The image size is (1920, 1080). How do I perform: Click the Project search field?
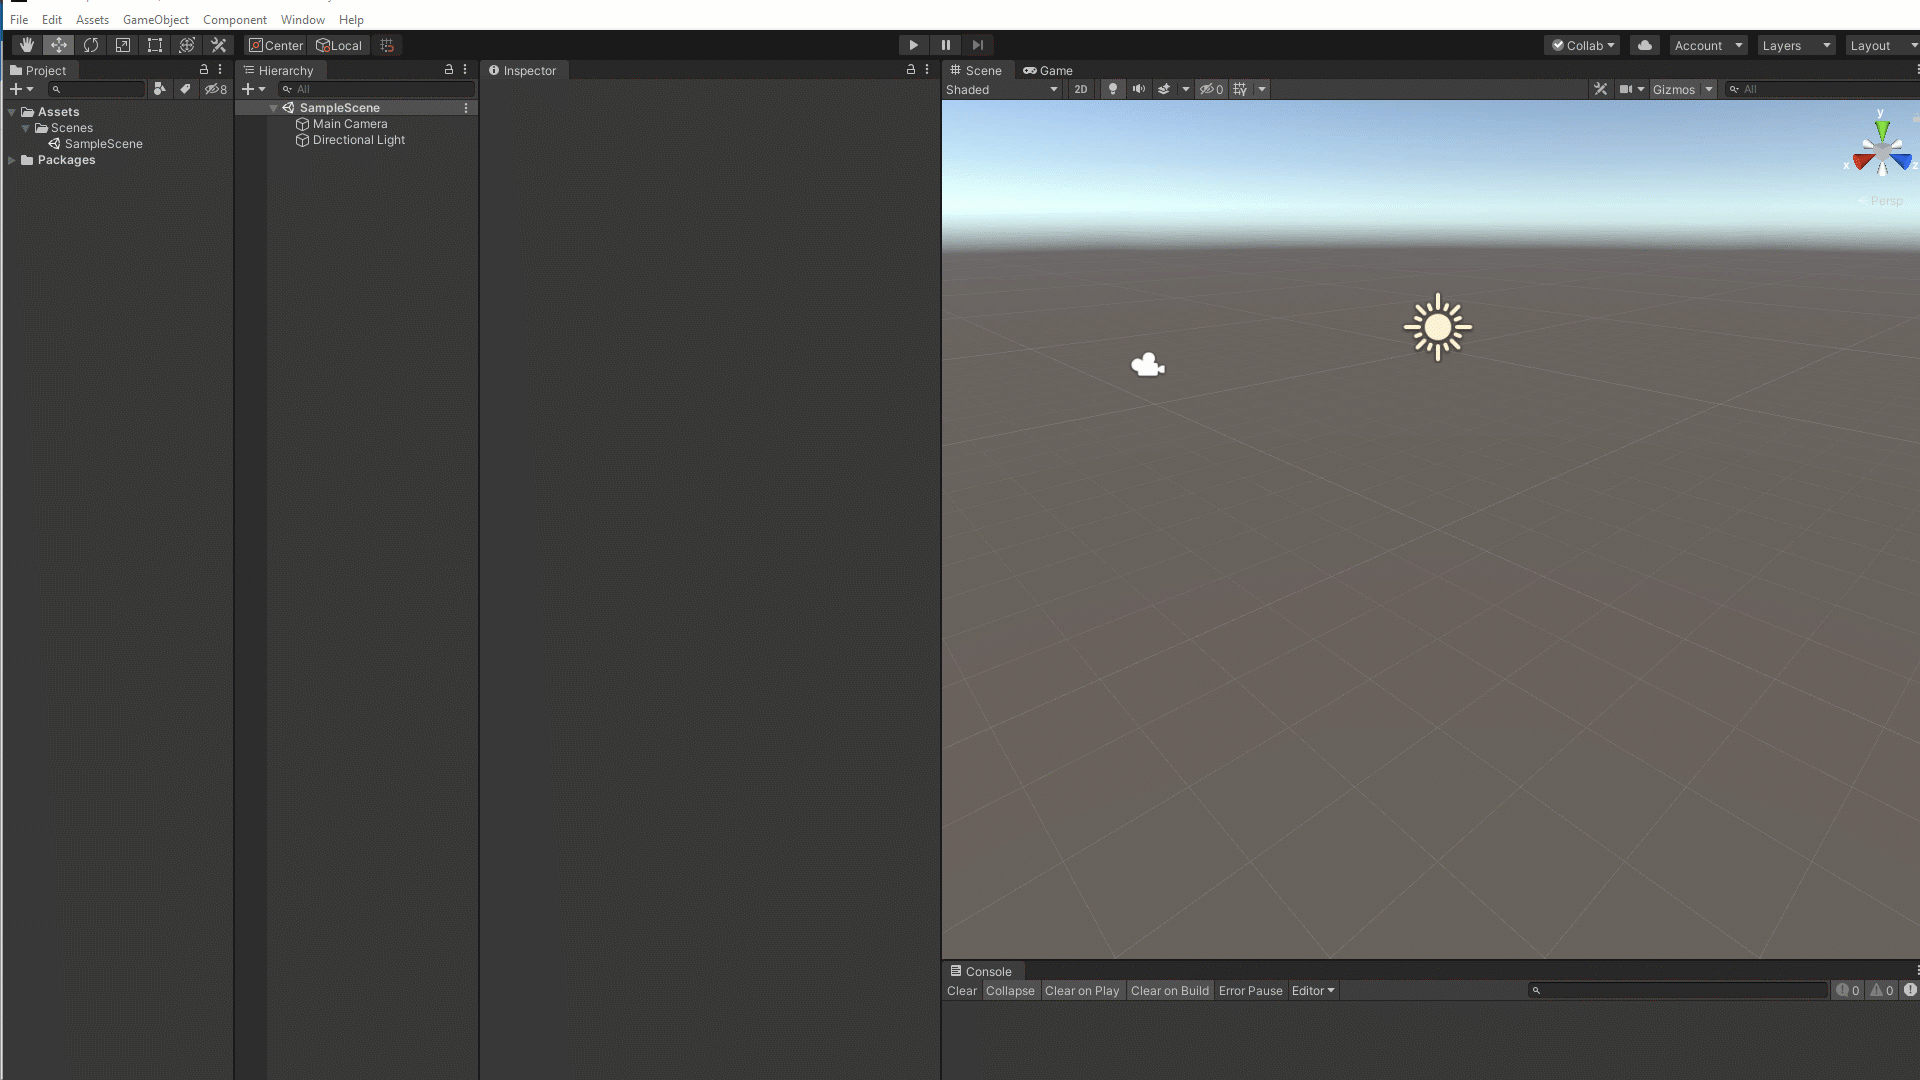(x=97, y=89)
